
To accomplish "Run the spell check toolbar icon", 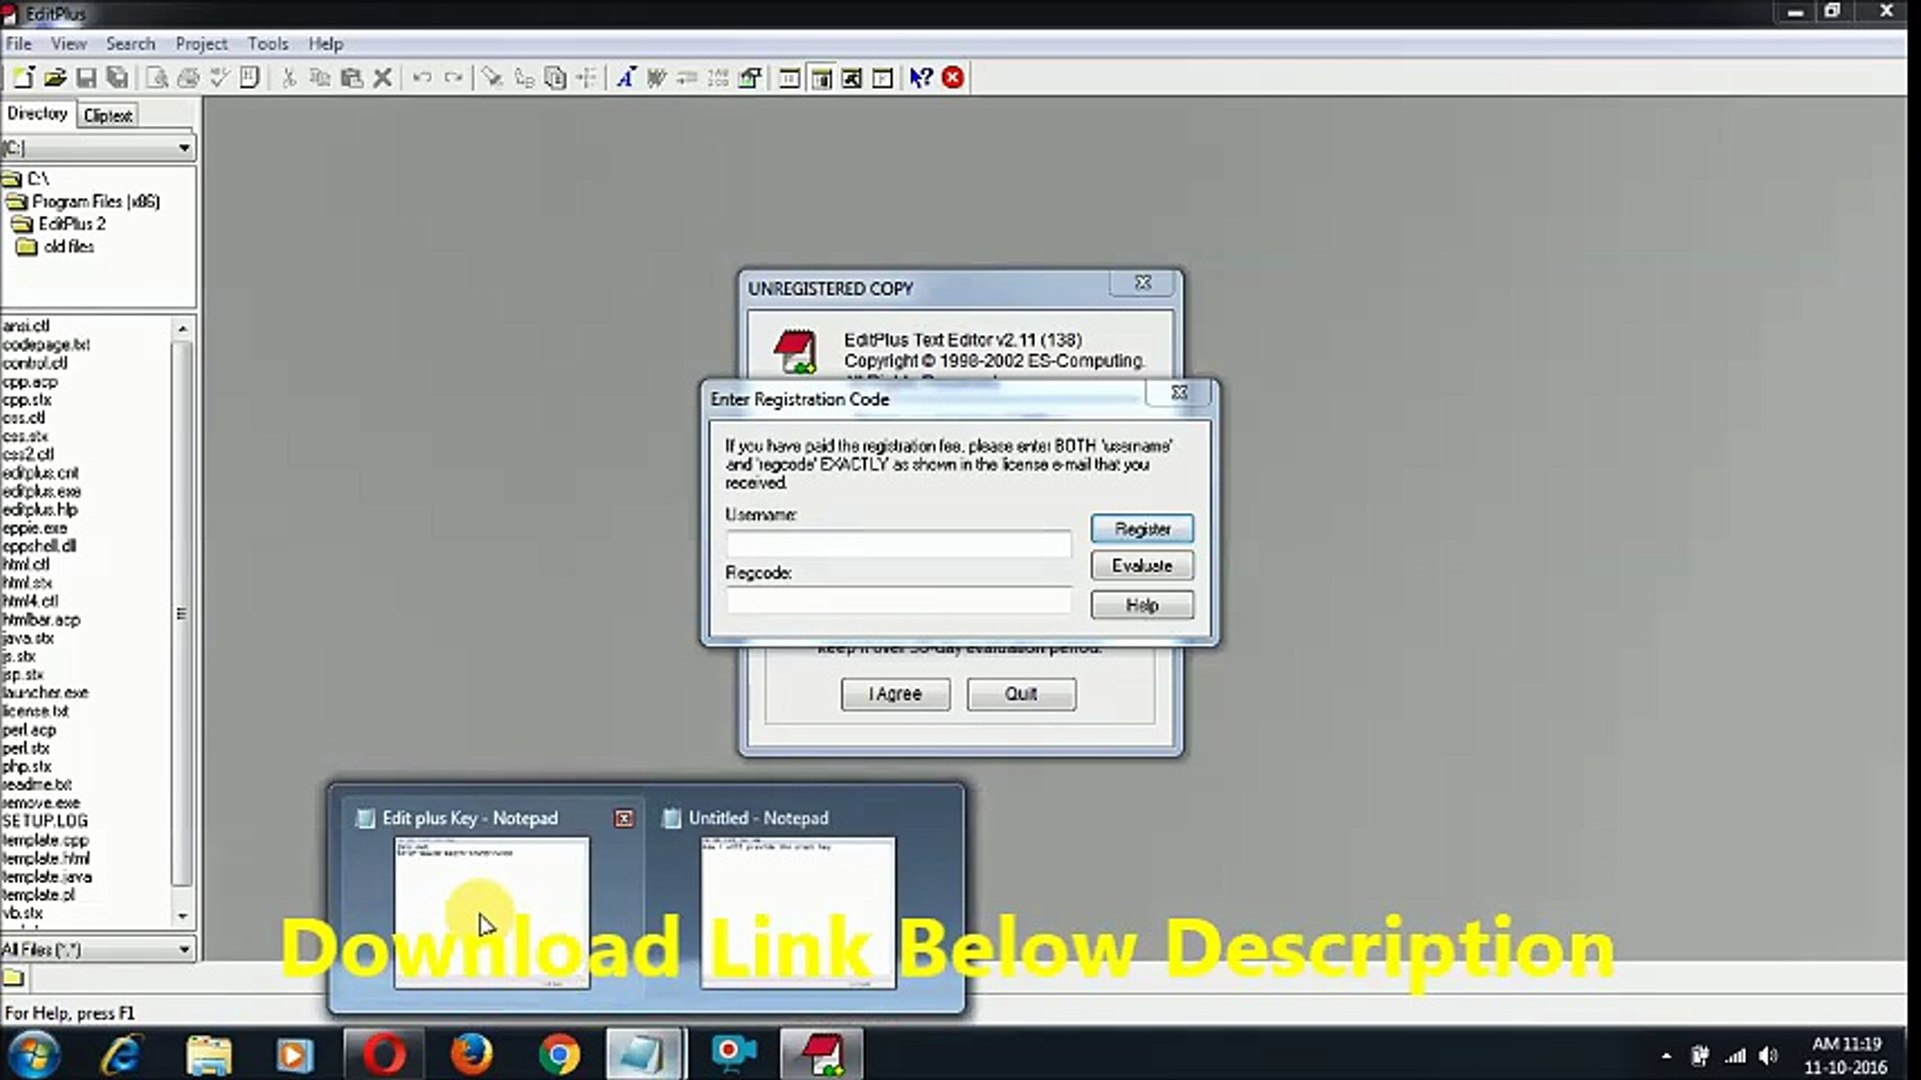I will [x=219, y=78].
